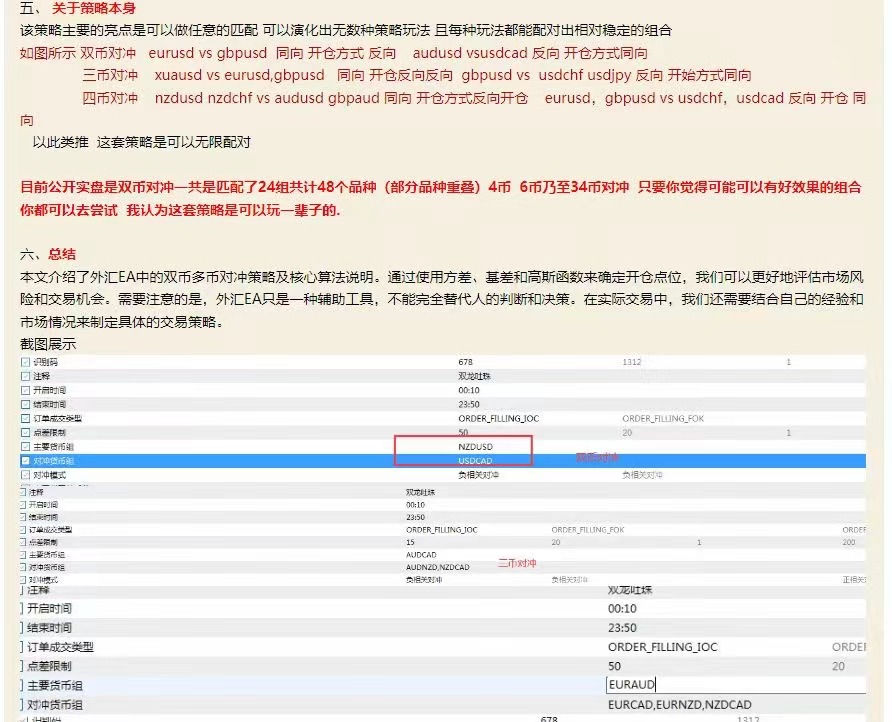The height and width of the screenshot is (722, 892).
Task: Toggle the 对冲模式 checkbox in the first table
Action: click(25, 475)
